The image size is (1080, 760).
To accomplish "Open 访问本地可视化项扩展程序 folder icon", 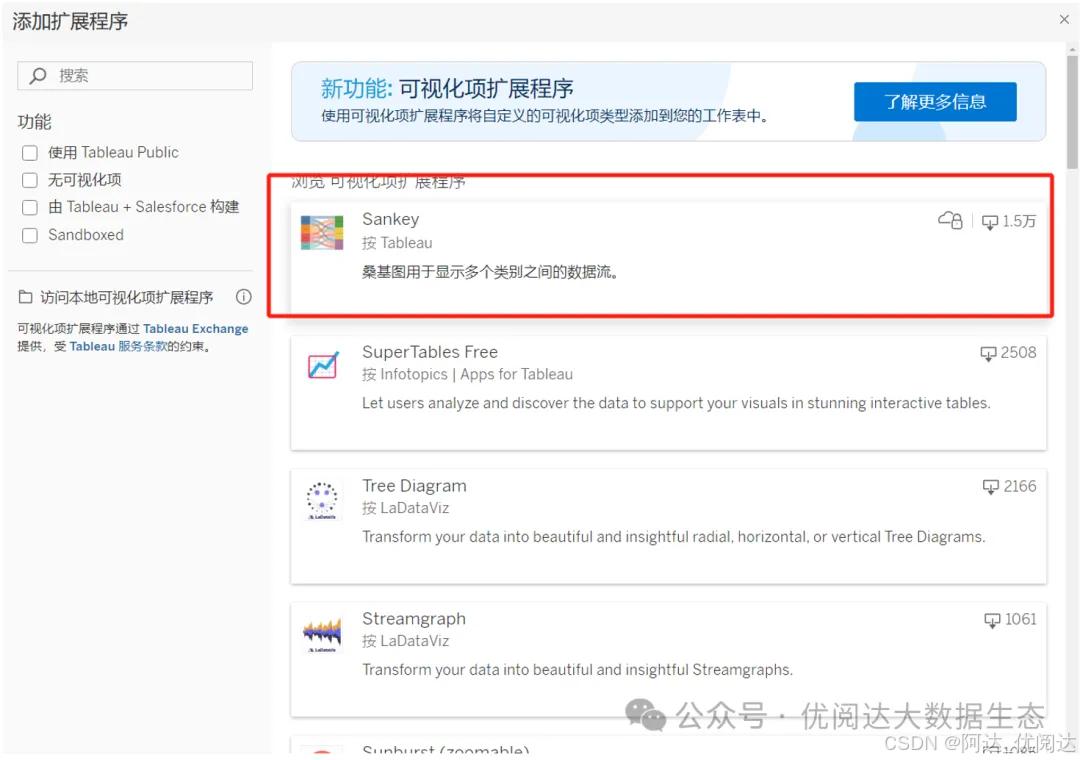I will click(x=25, y=297).
